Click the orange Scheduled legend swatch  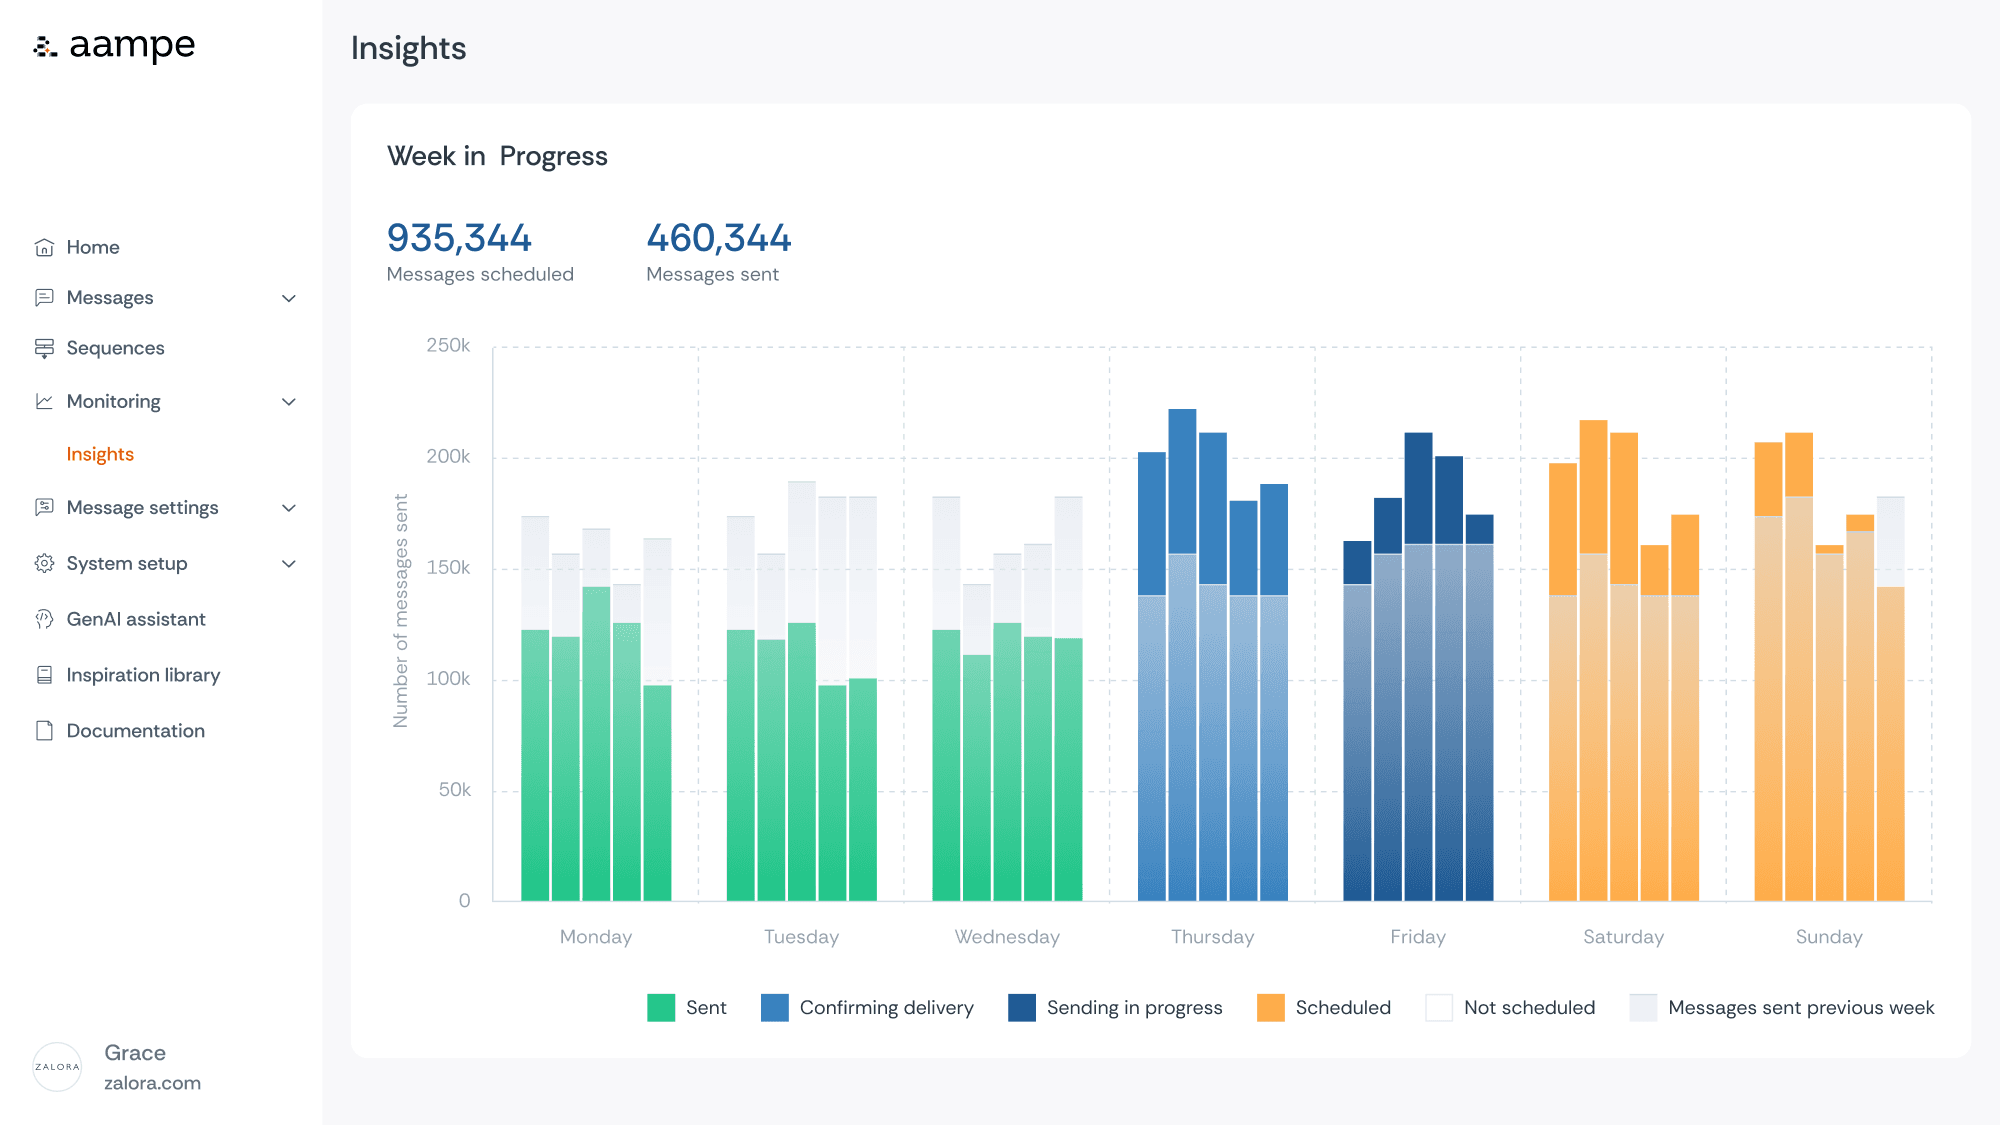click(1270, 1007)
